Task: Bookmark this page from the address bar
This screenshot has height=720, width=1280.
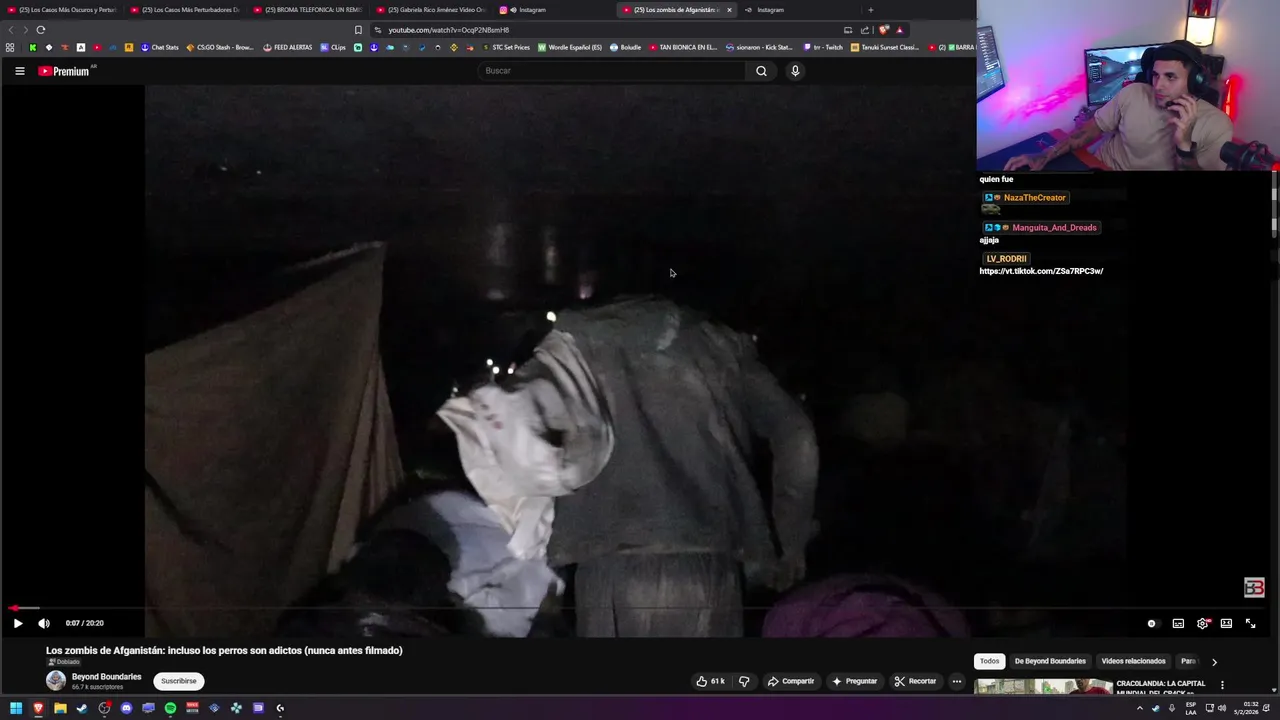Action: click(x=358, y=30)
